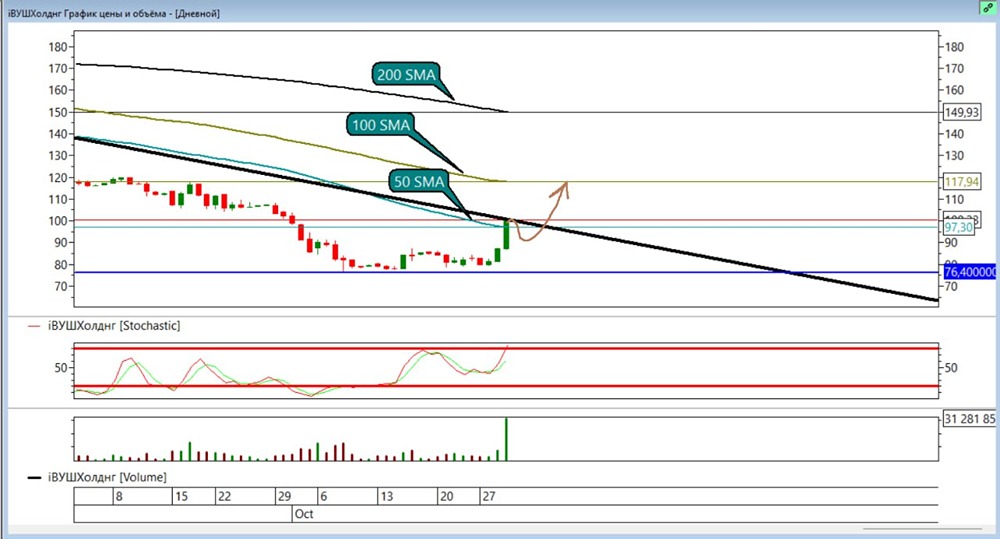Click the Oct month marker on time axis
The width and height of the screenshot is (1000, 539).
(x=304, y=514)
